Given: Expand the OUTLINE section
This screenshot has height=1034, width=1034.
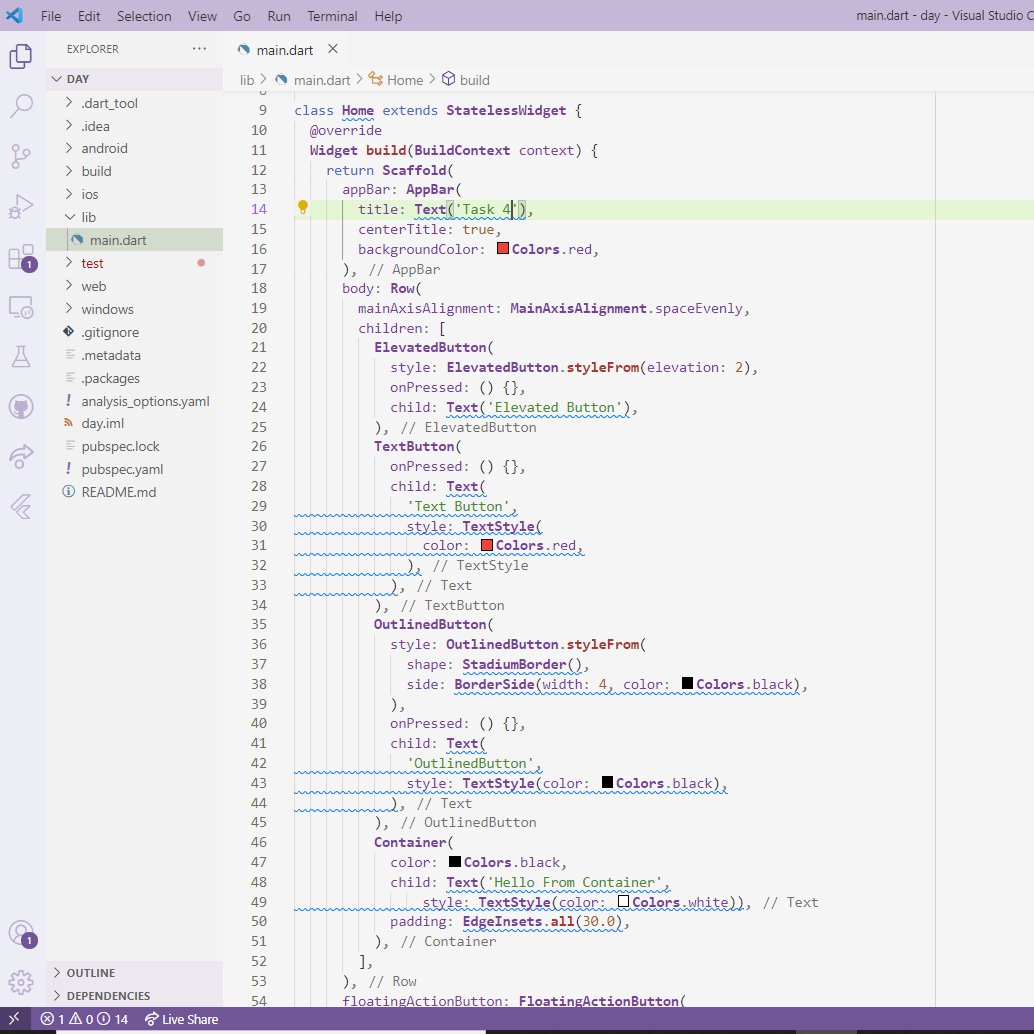Looking at the screenshot, I should point(135,973).
